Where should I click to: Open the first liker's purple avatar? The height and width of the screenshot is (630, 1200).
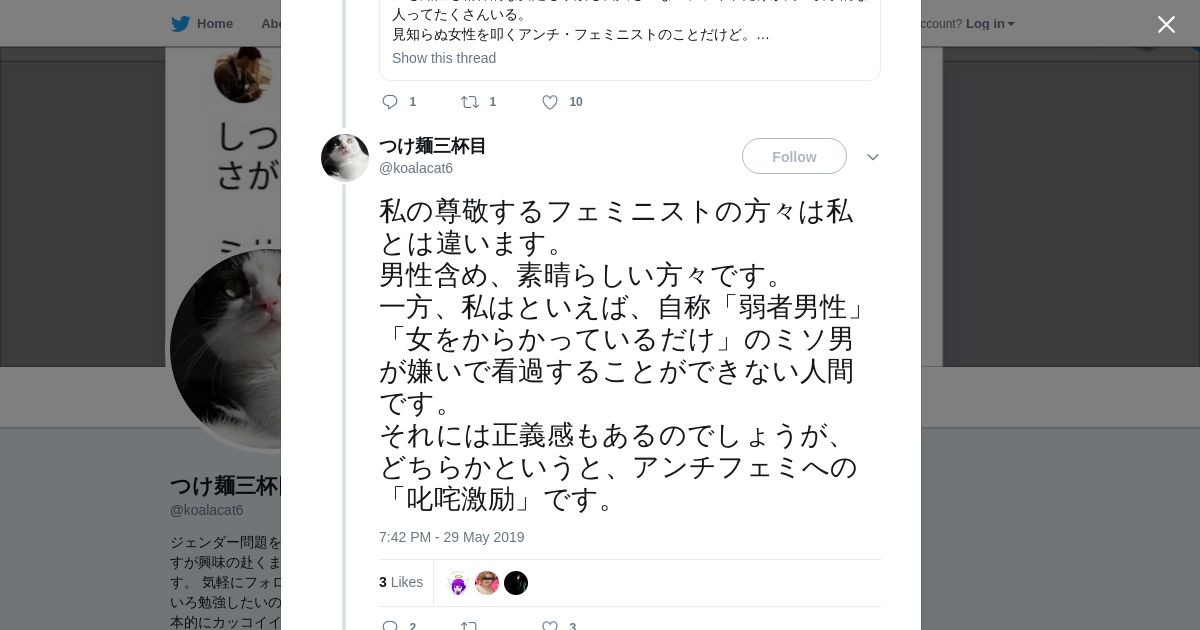(x=458, y=583)
